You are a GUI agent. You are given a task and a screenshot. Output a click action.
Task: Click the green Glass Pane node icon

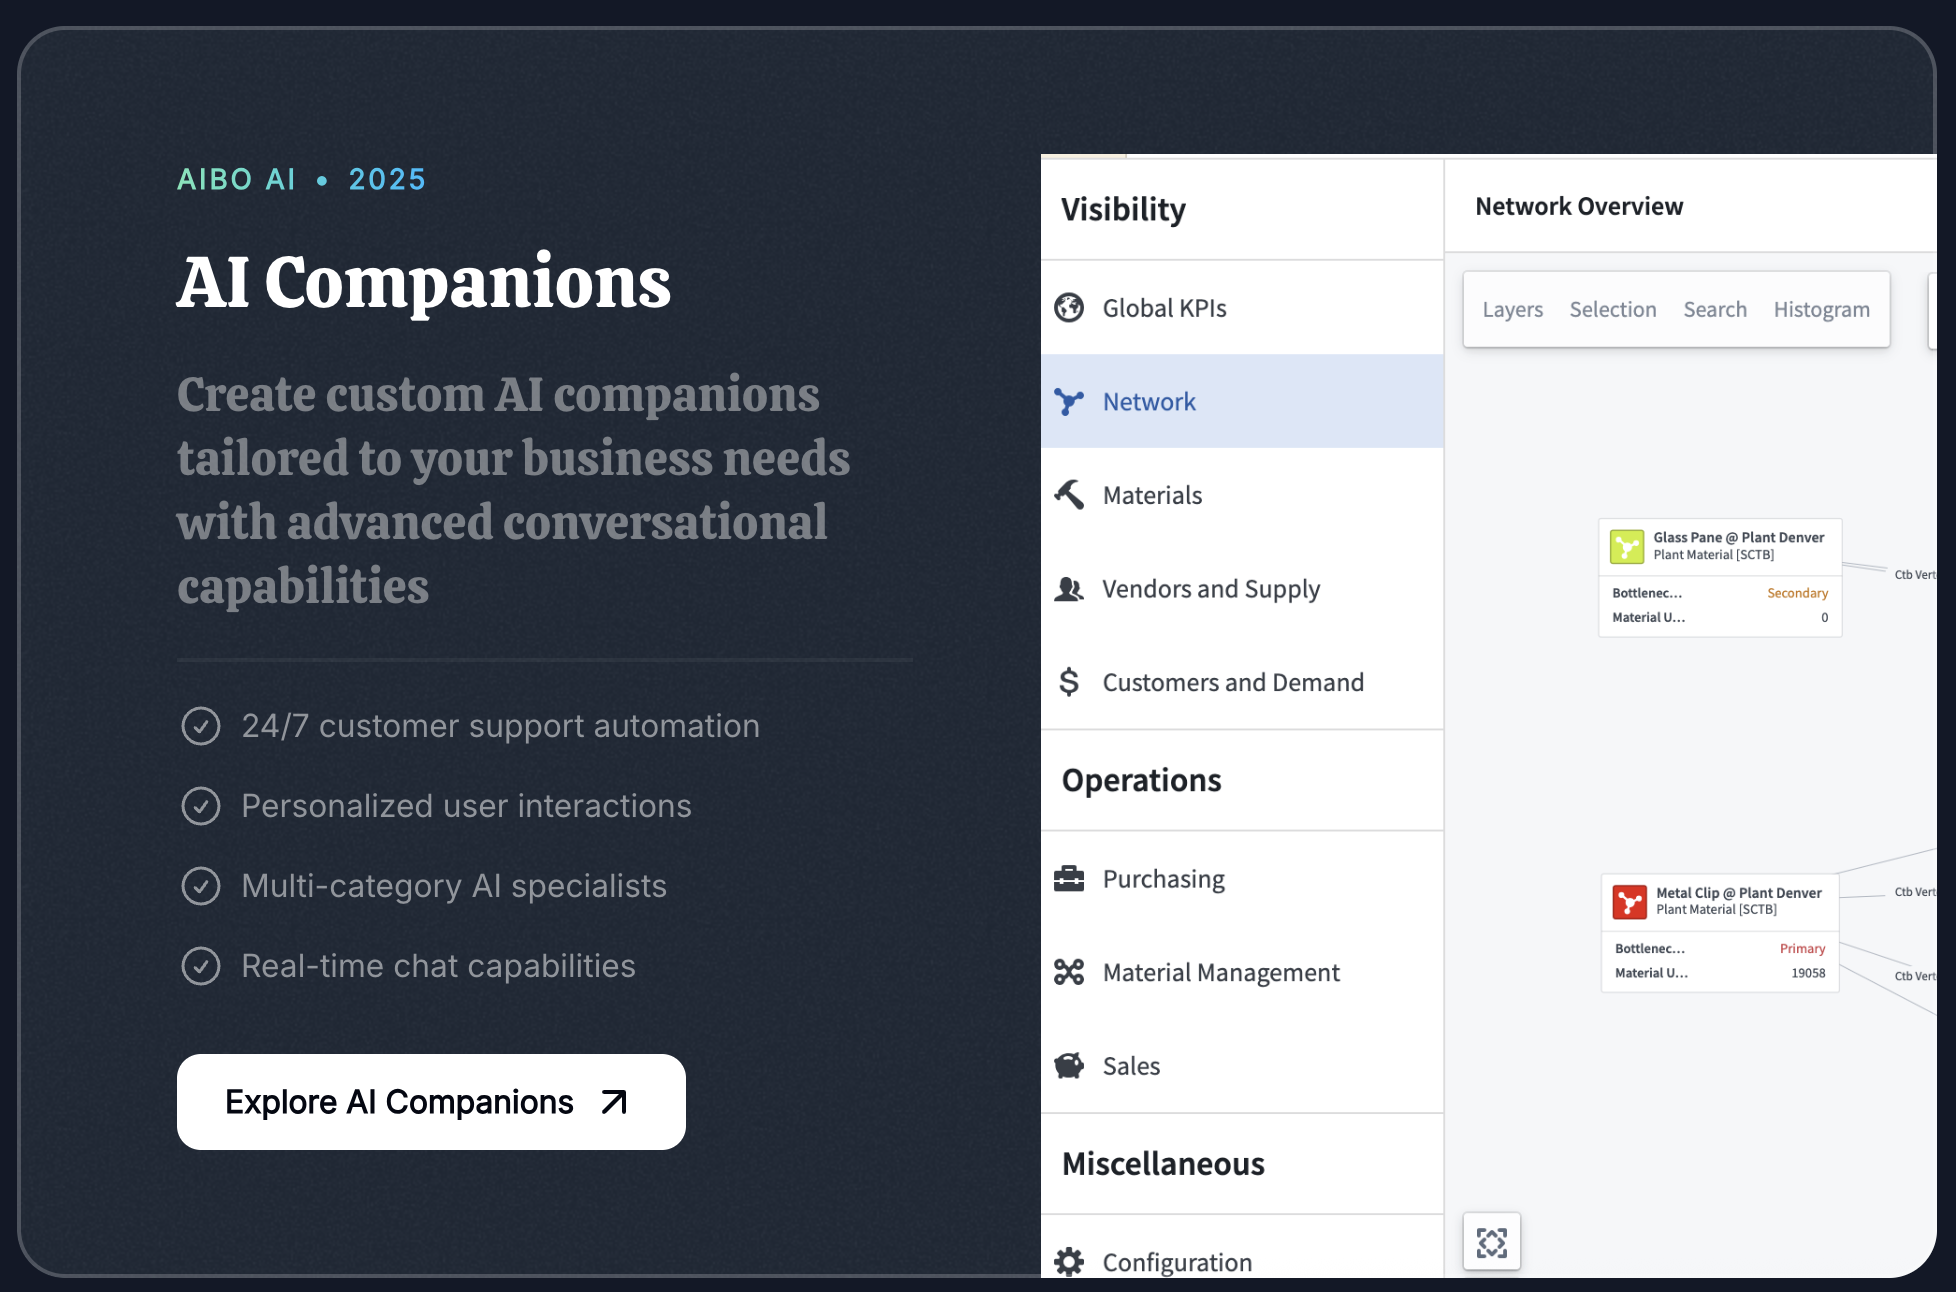[x=1627, y=547]
